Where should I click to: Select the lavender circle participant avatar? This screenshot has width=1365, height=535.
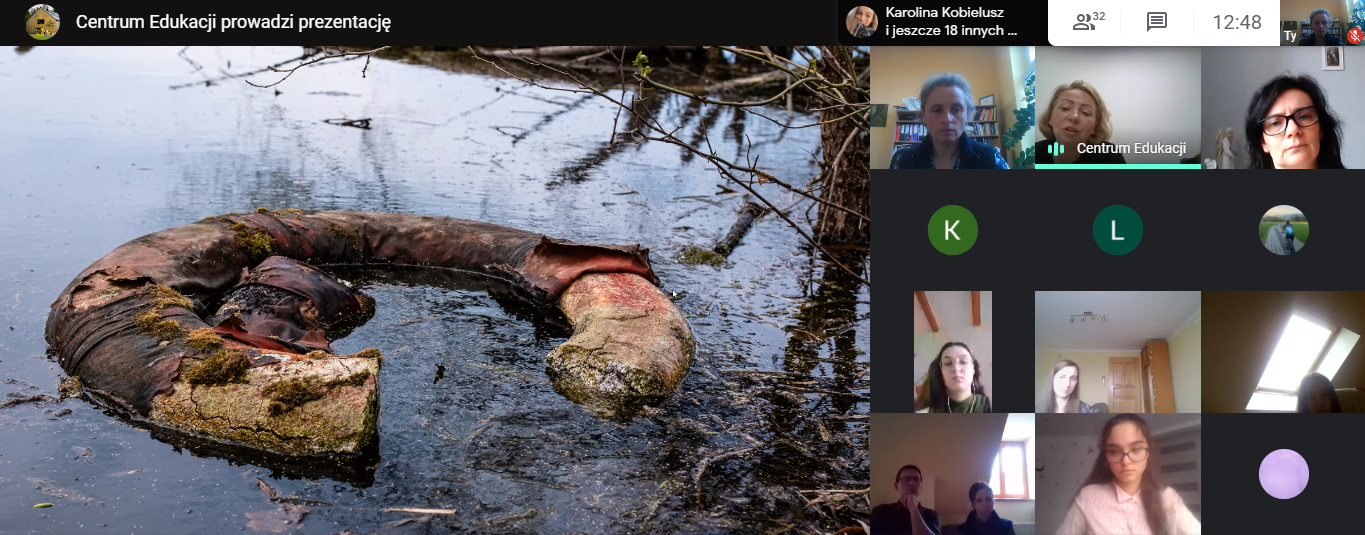click(x=1283, y=474)
